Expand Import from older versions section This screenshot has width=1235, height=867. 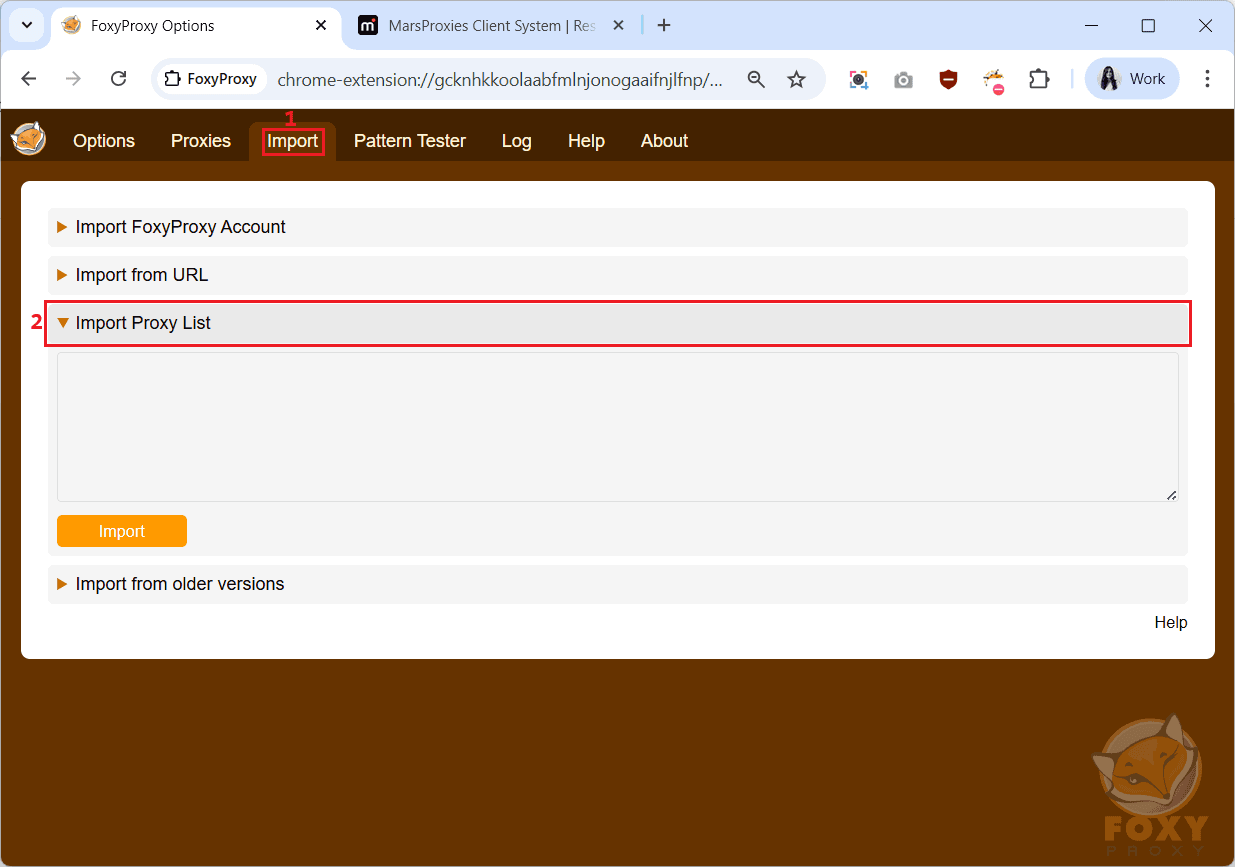pos(180,584)
